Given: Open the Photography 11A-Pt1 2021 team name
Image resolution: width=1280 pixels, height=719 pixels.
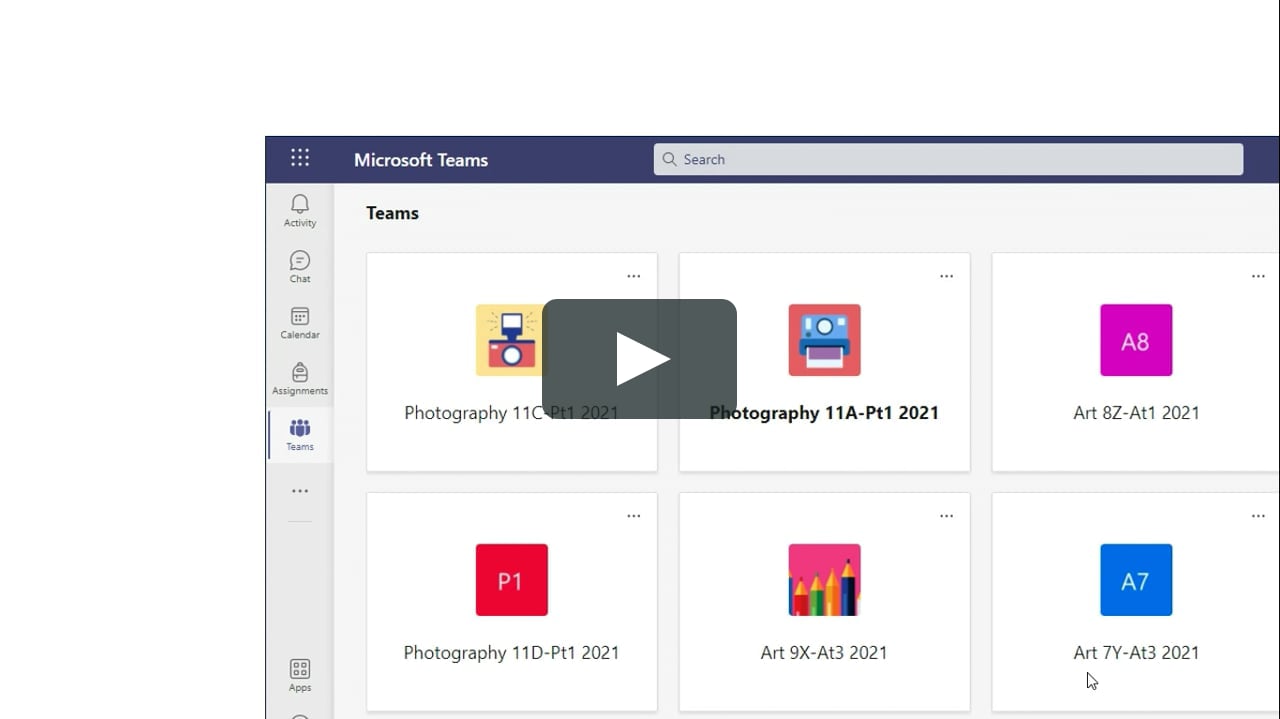Looking at the screenshot, I should pos(824,412).
